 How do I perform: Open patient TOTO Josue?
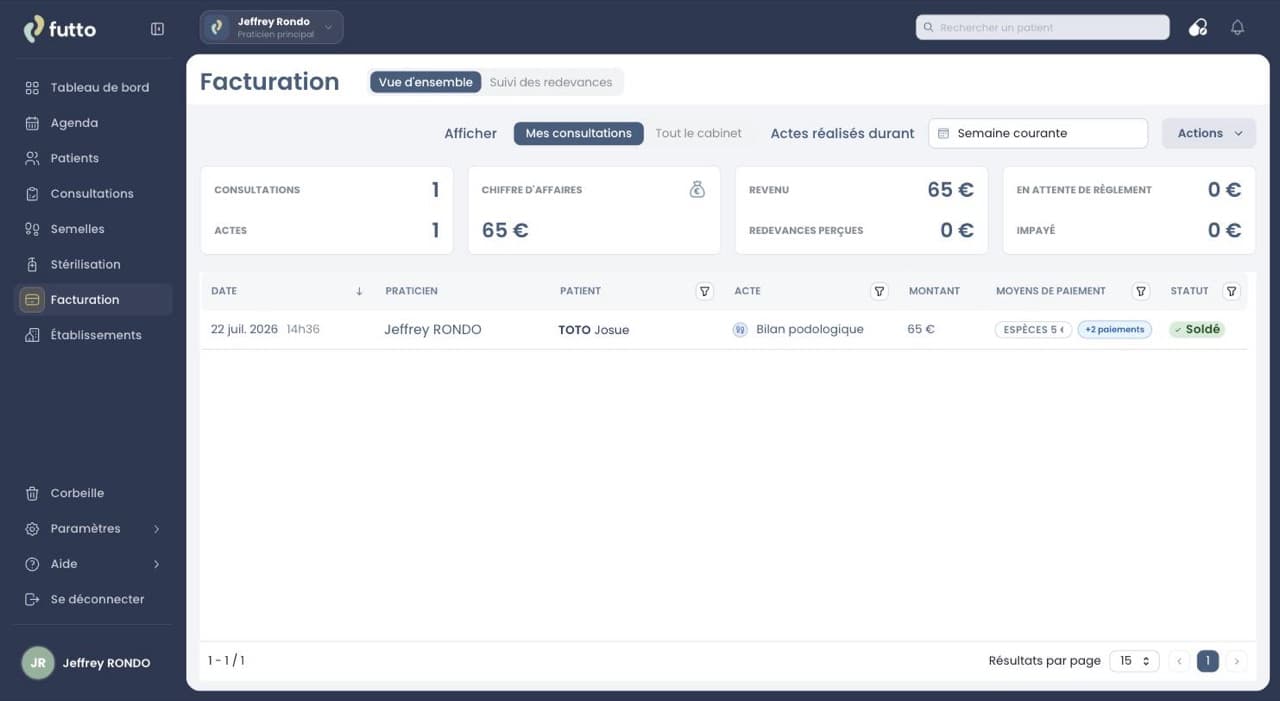click(594, 330)
